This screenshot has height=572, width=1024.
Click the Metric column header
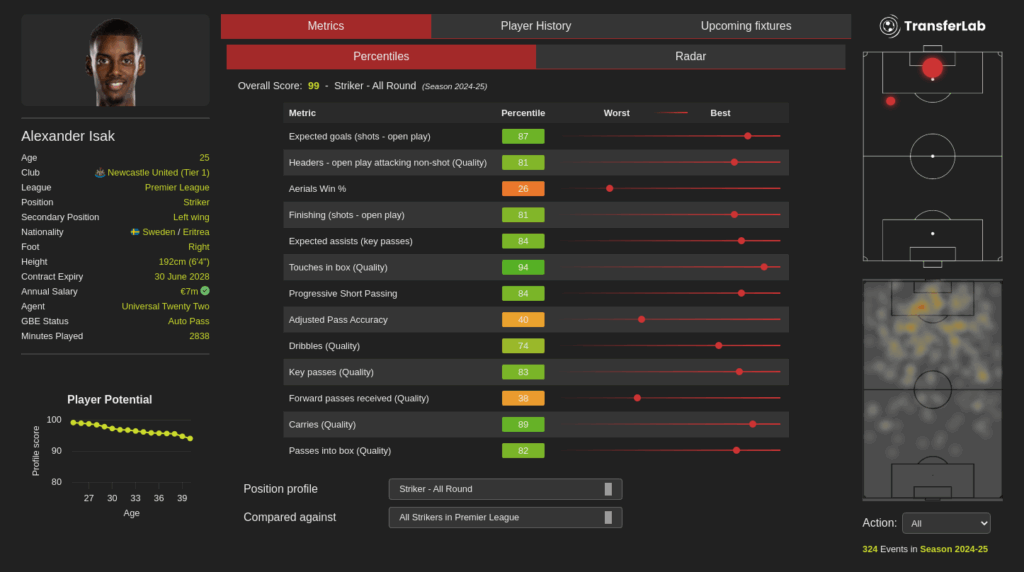pyautogui.click(x=302, y=113)
